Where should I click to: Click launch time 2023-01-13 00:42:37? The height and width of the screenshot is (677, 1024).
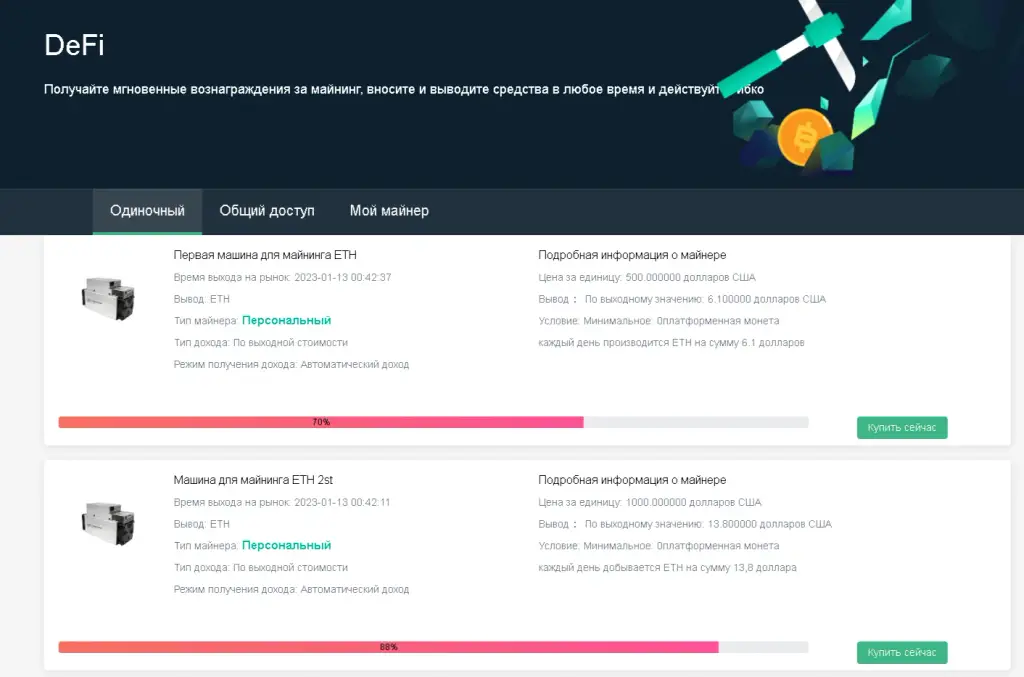tap(343, 277)
